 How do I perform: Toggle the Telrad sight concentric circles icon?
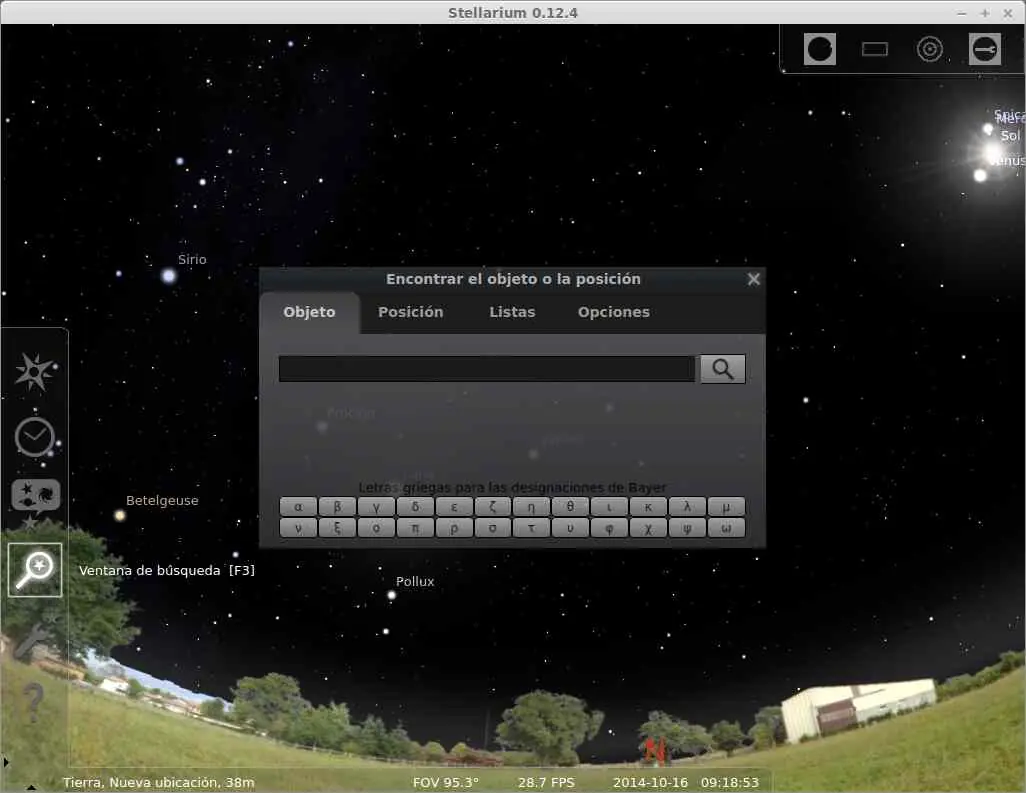pyautogui.click(x=929, y=49)
